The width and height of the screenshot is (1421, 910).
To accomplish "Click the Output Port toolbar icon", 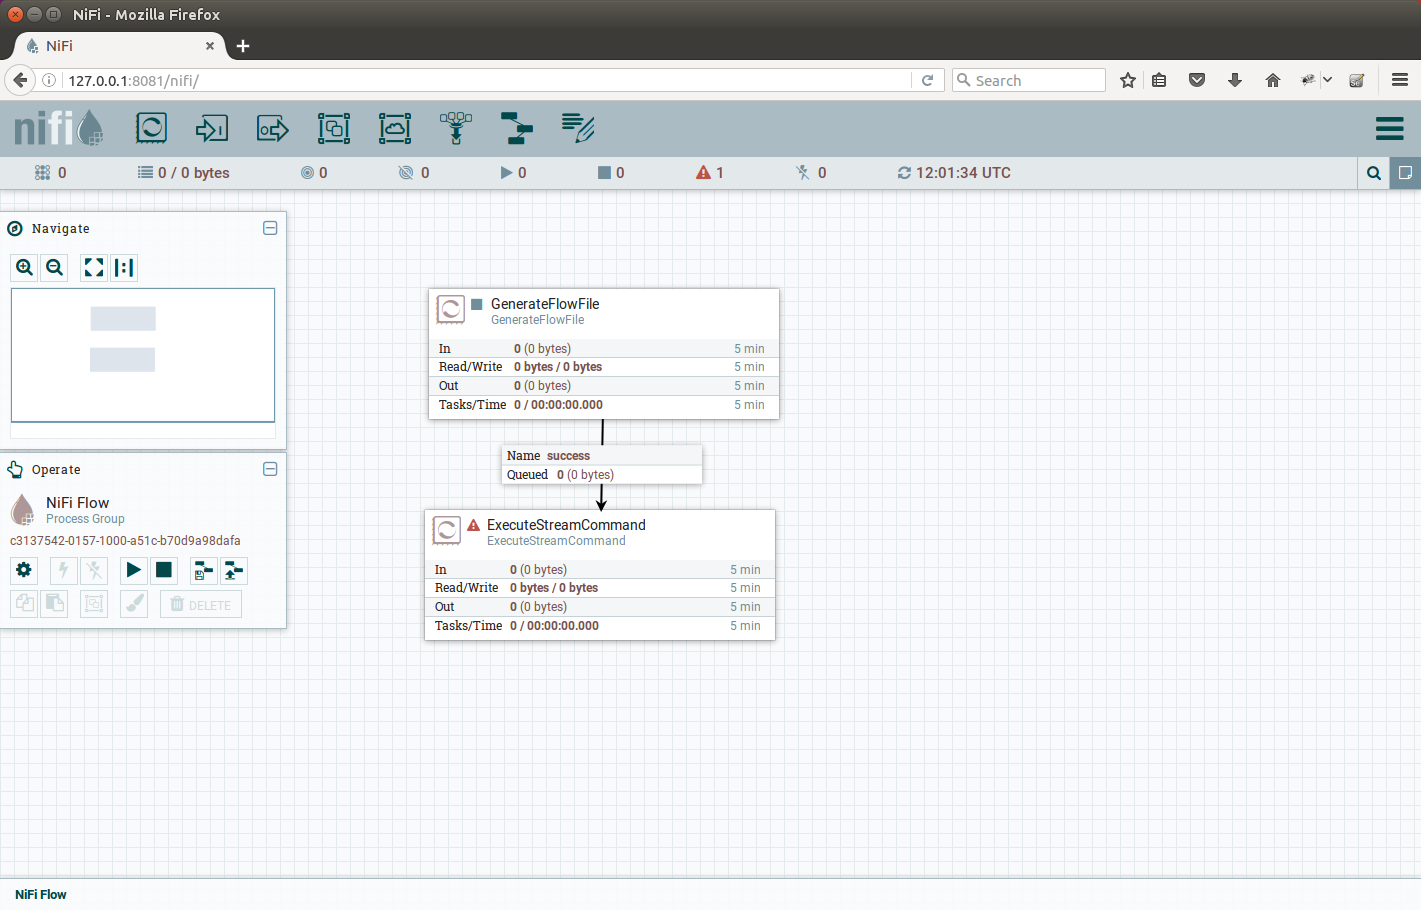I will (x=272, y=128).
